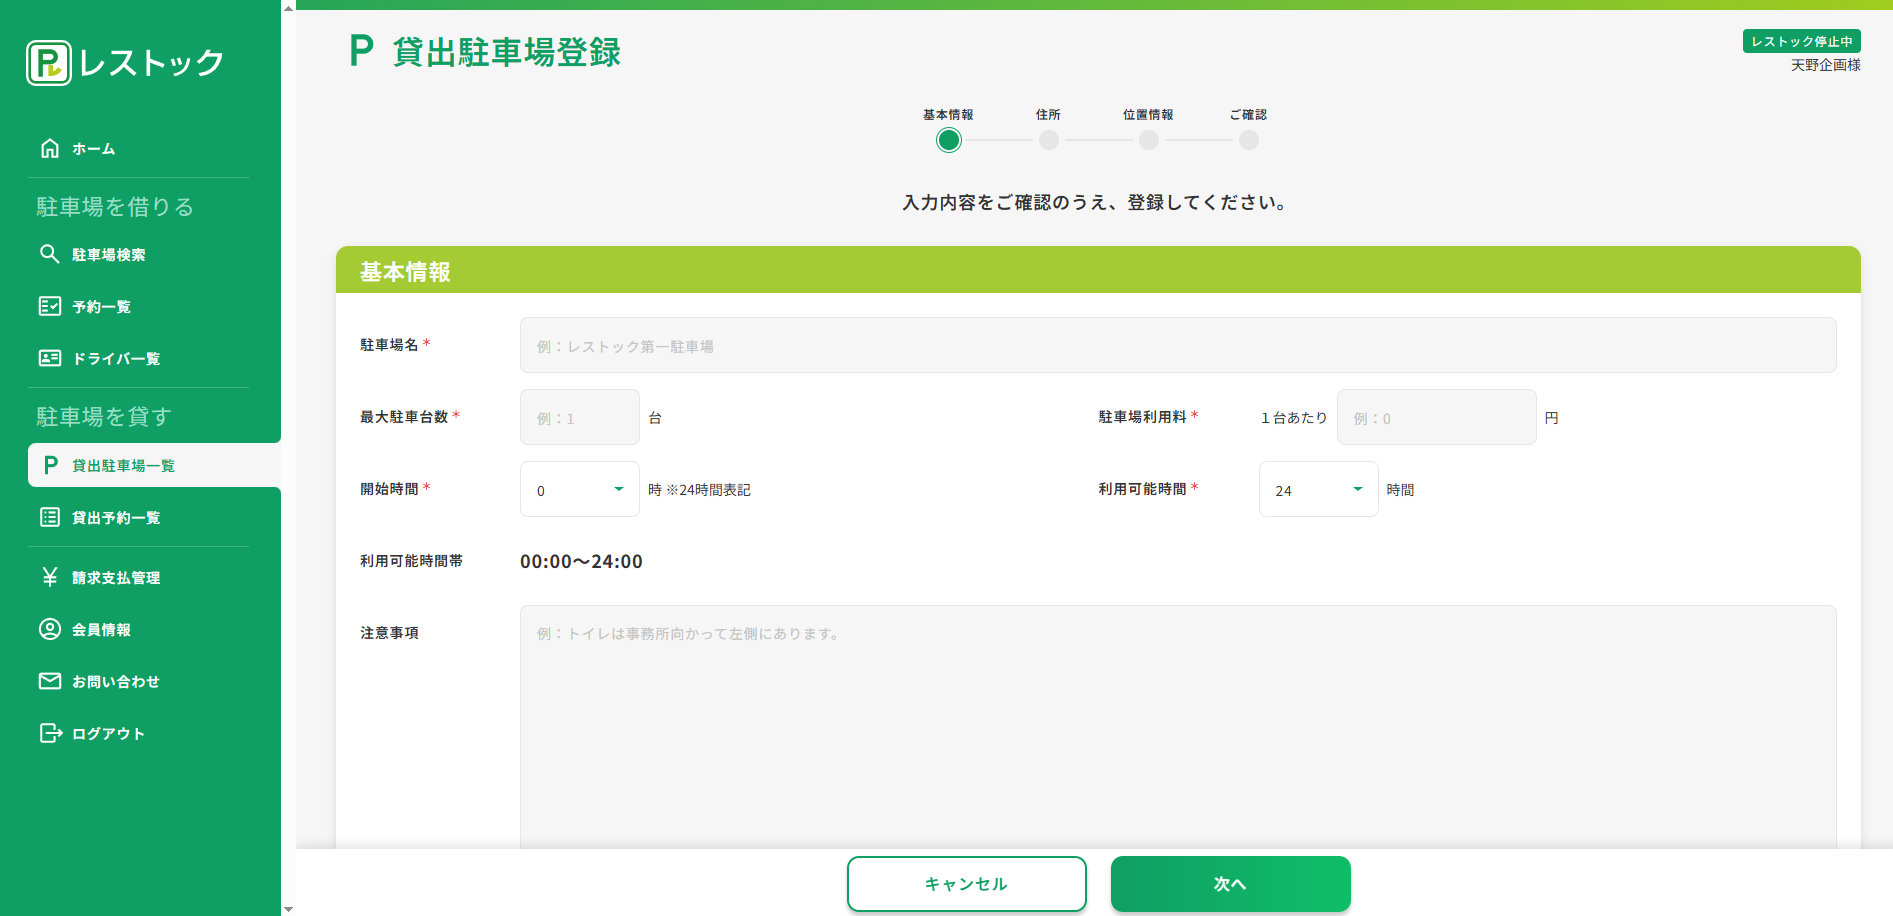
Task: Click the envelope icon for inquiries
Action: tap(50, 681)
